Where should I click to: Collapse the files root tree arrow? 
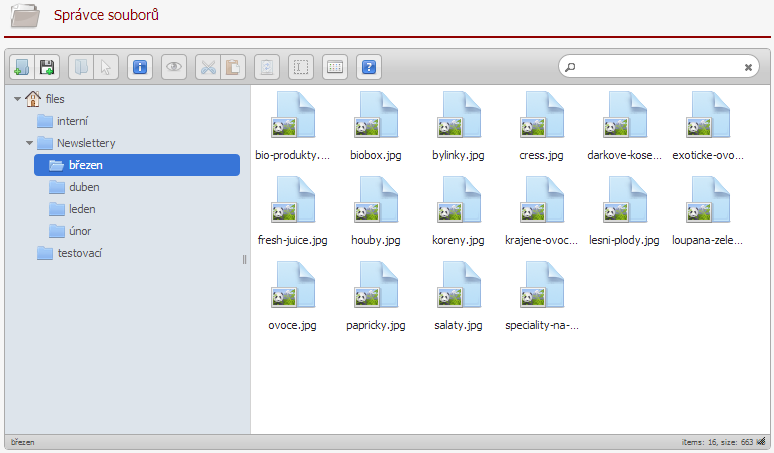coord(17,99)
